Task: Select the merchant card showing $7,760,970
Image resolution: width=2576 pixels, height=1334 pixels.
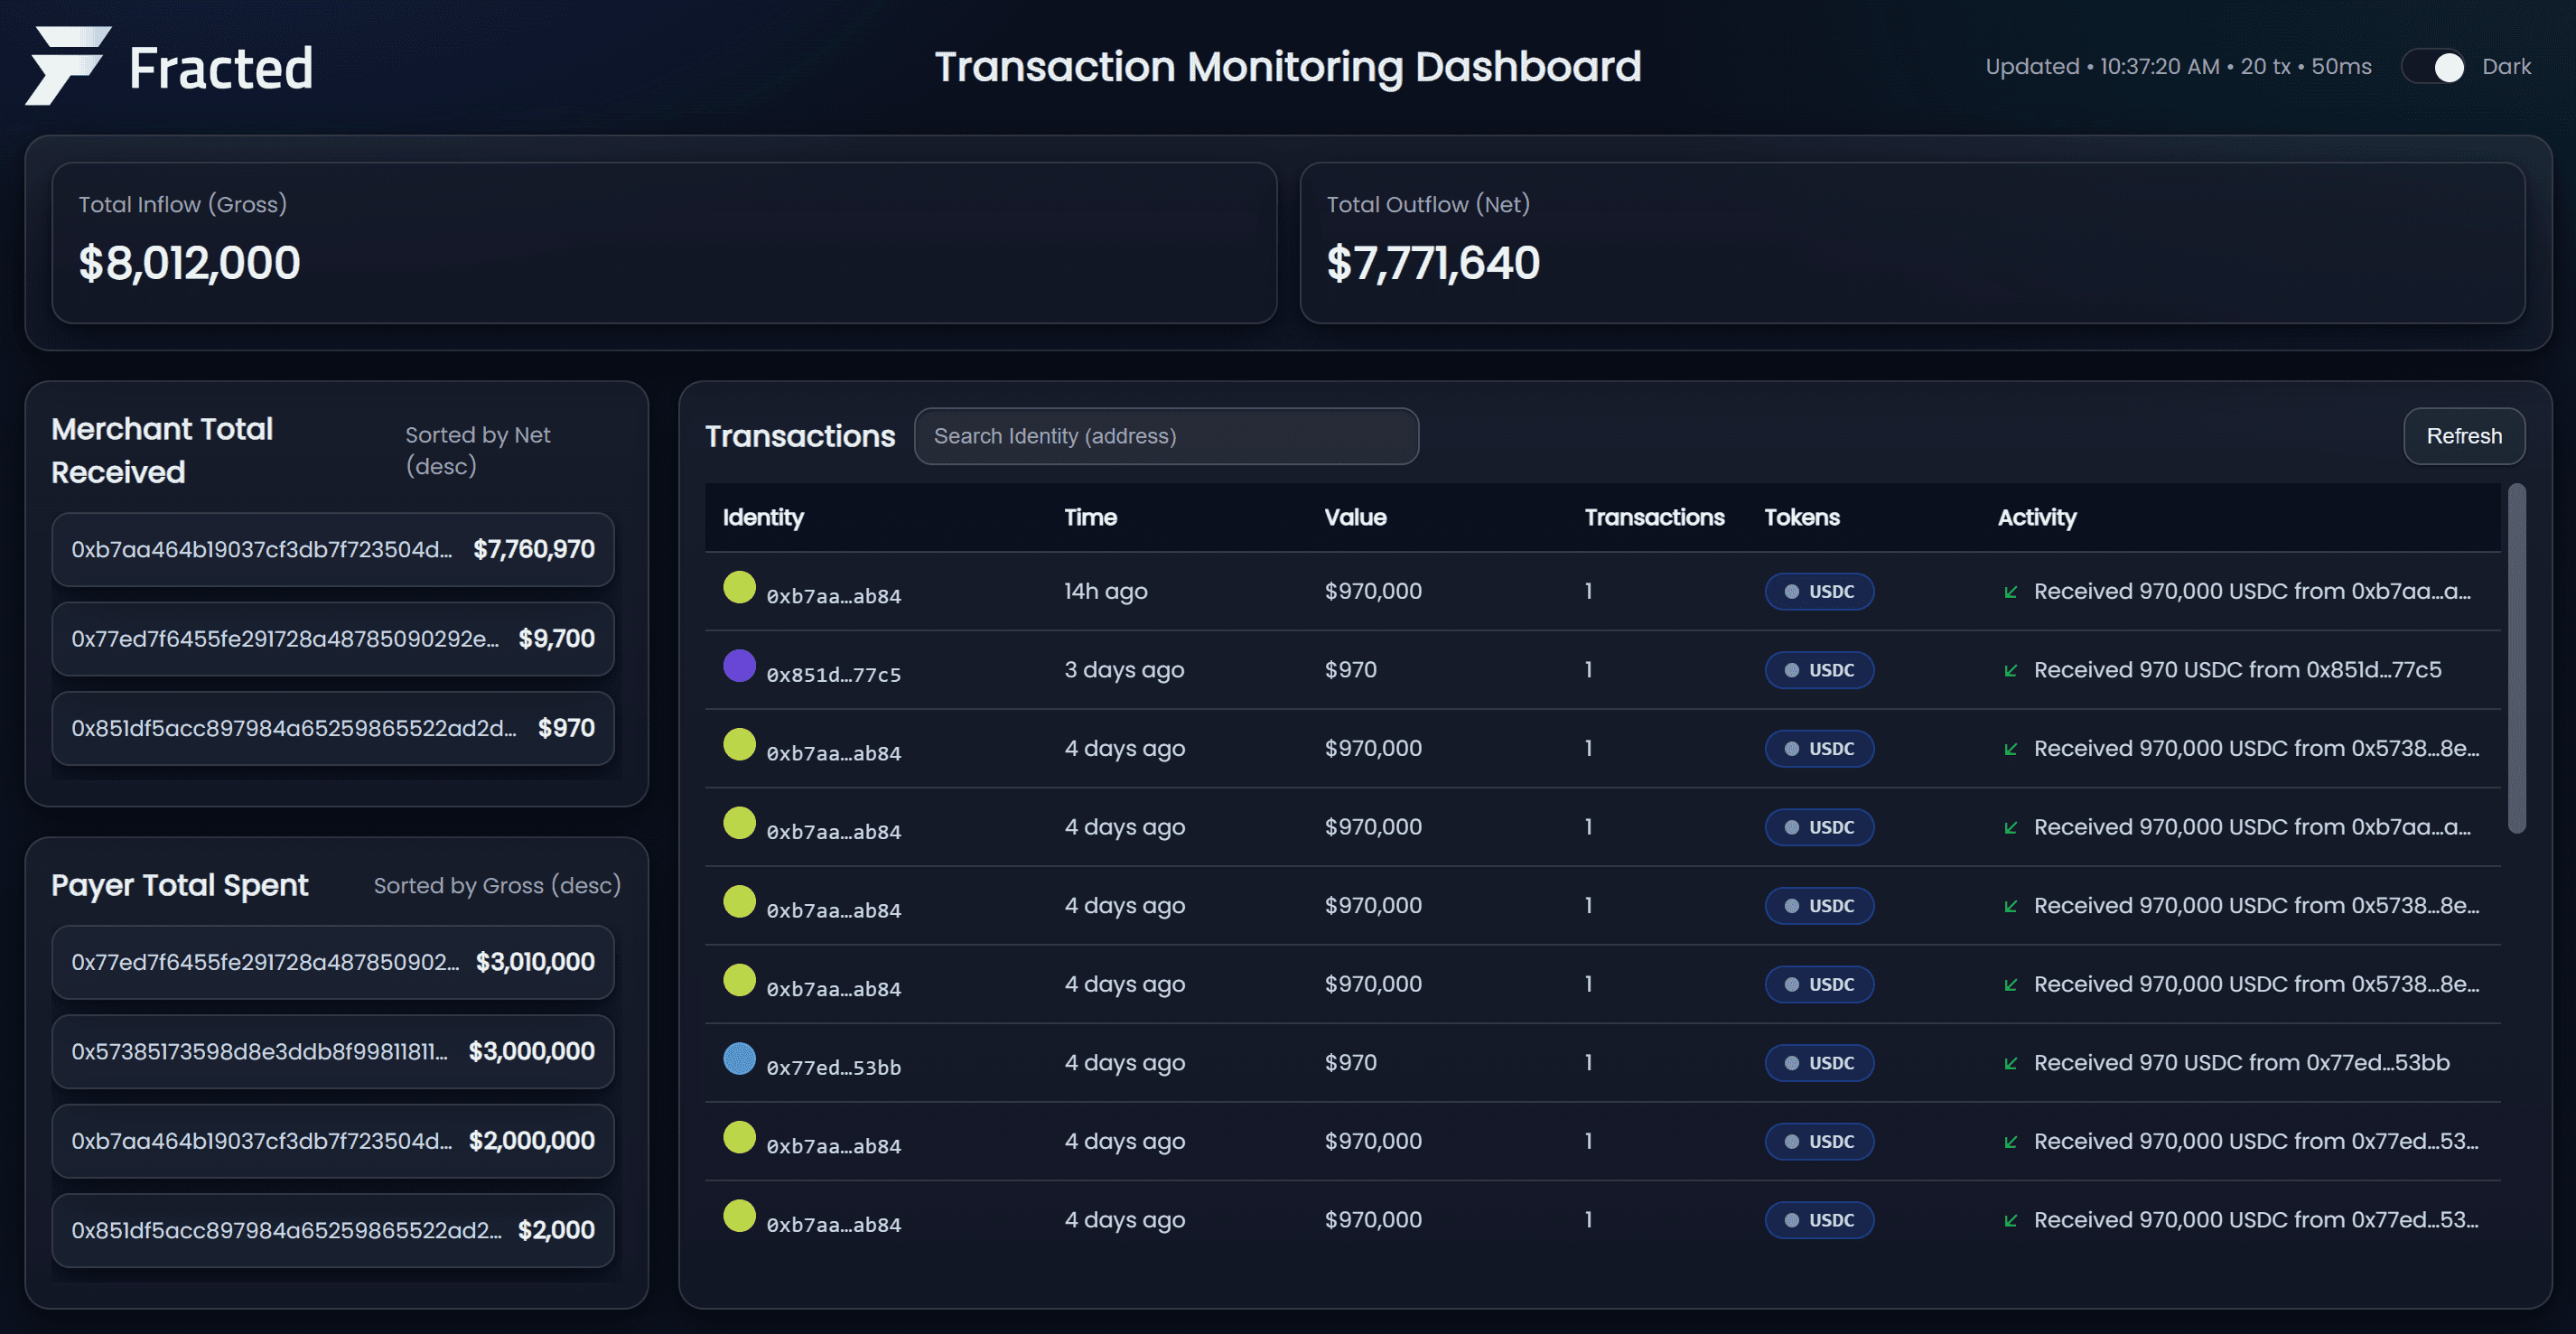Action: pos(333,549)
